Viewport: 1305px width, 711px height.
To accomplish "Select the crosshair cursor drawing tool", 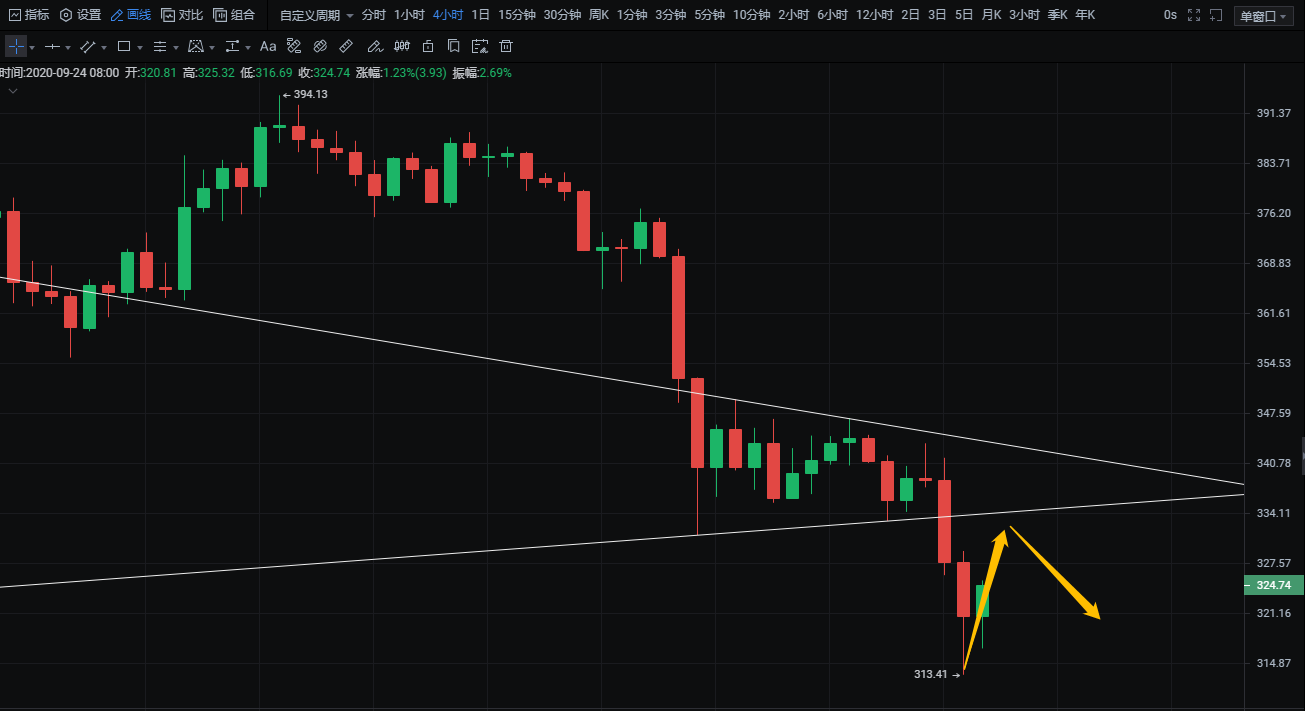I will point(16,47).
